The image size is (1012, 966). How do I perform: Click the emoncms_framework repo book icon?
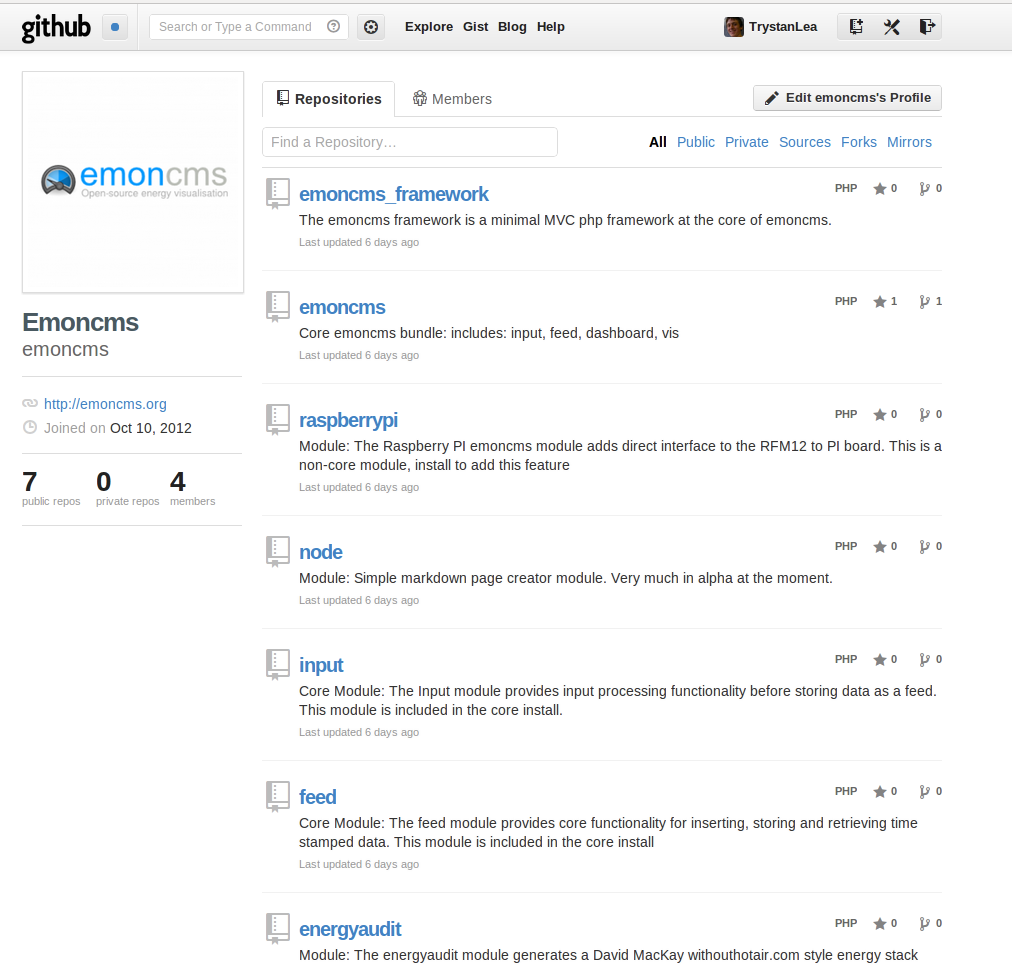(278, 194)
